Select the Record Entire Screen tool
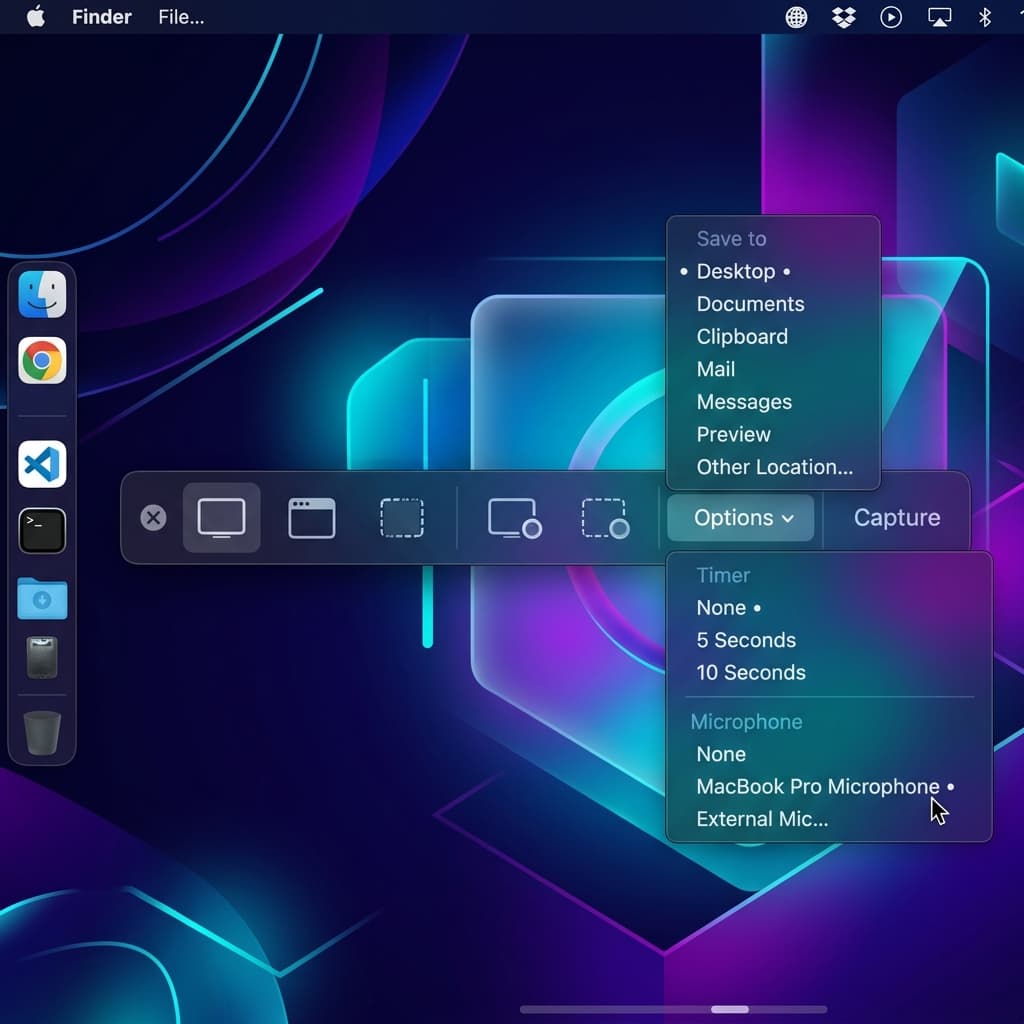This screenshot has width=1024, height=1024. point(513,517)
